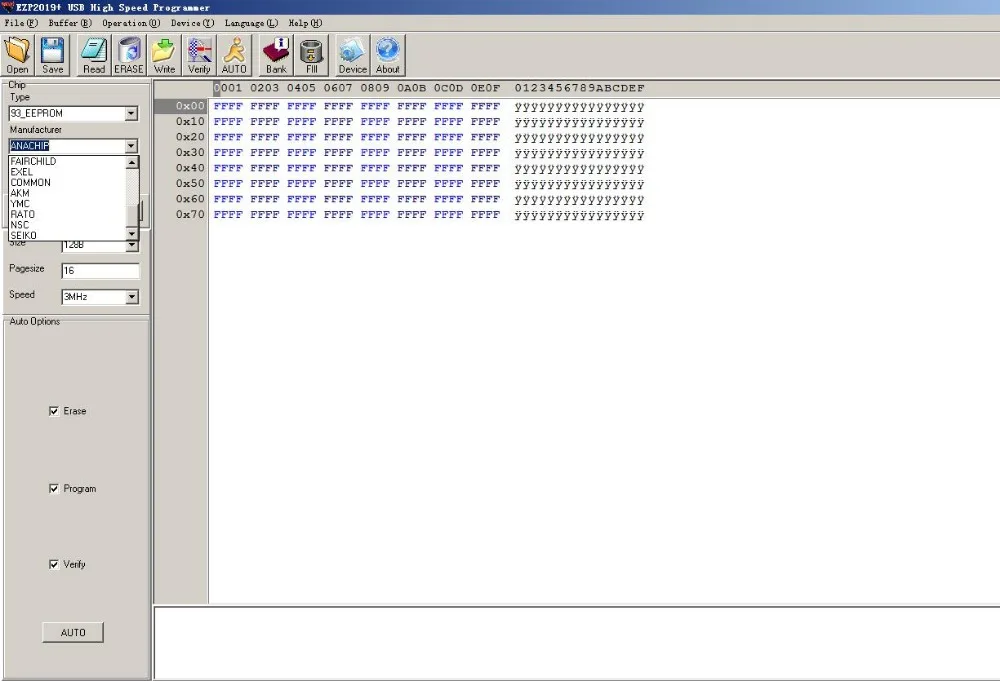
Task: Save the buffer with the Save icon
Action: (x=52, y=55)
